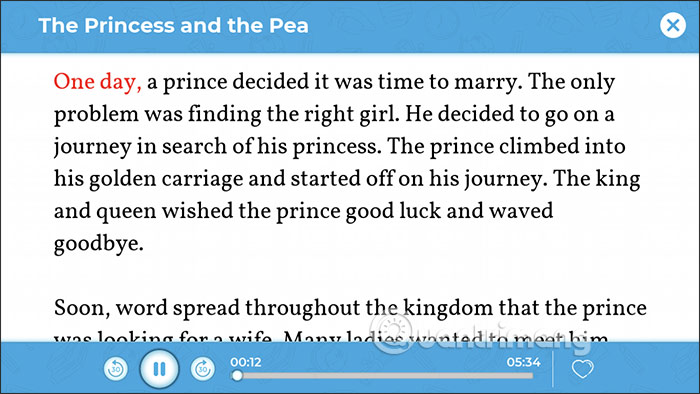700x394 pixels.
Task: Click the title The Princess and the Pea
Action: coord(173,25)
